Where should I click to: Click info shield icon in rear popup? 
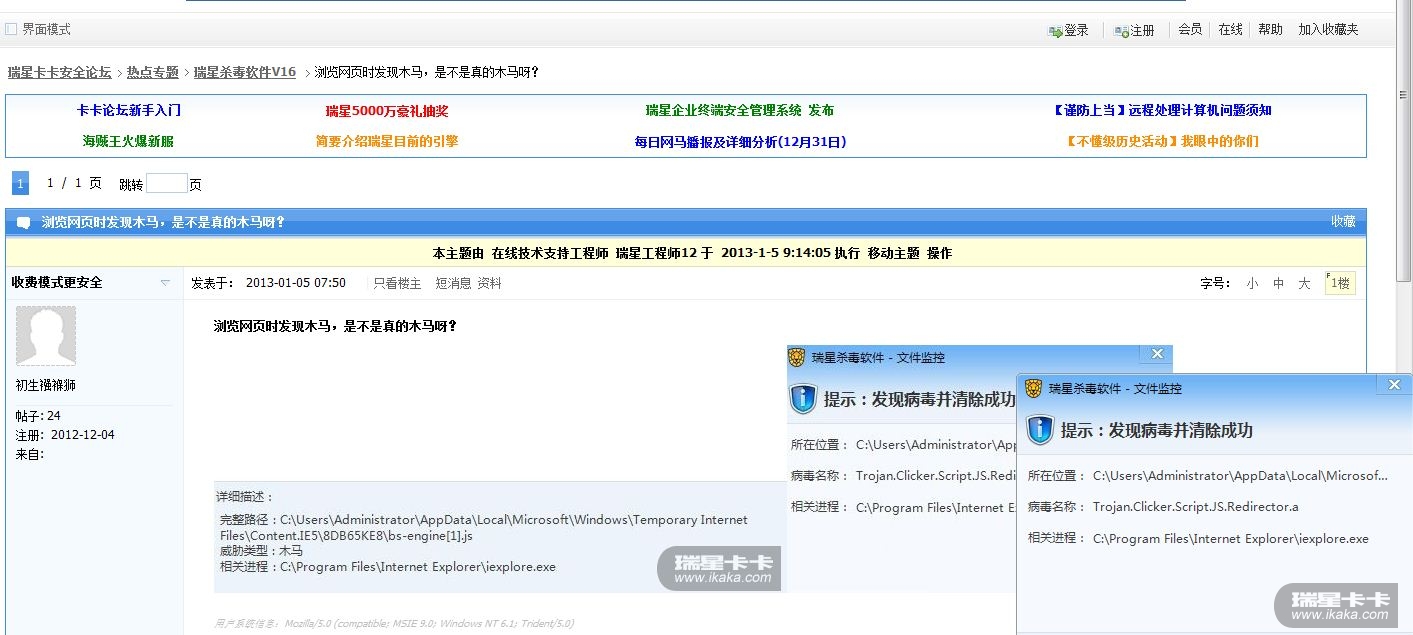tap(804, 399)
